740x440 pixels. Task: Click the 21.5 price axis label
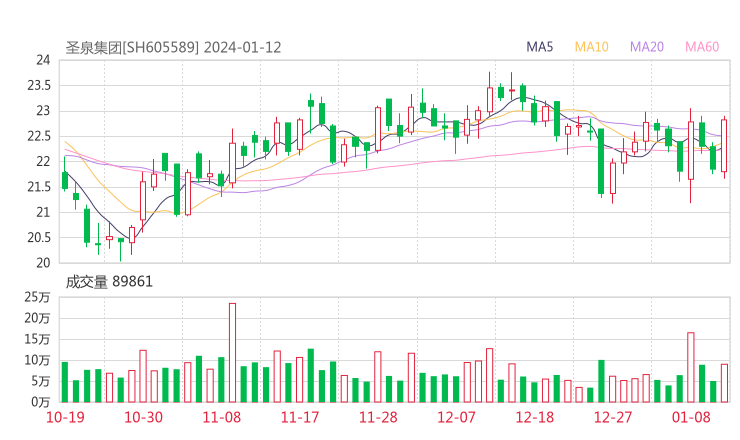point(39,187)
